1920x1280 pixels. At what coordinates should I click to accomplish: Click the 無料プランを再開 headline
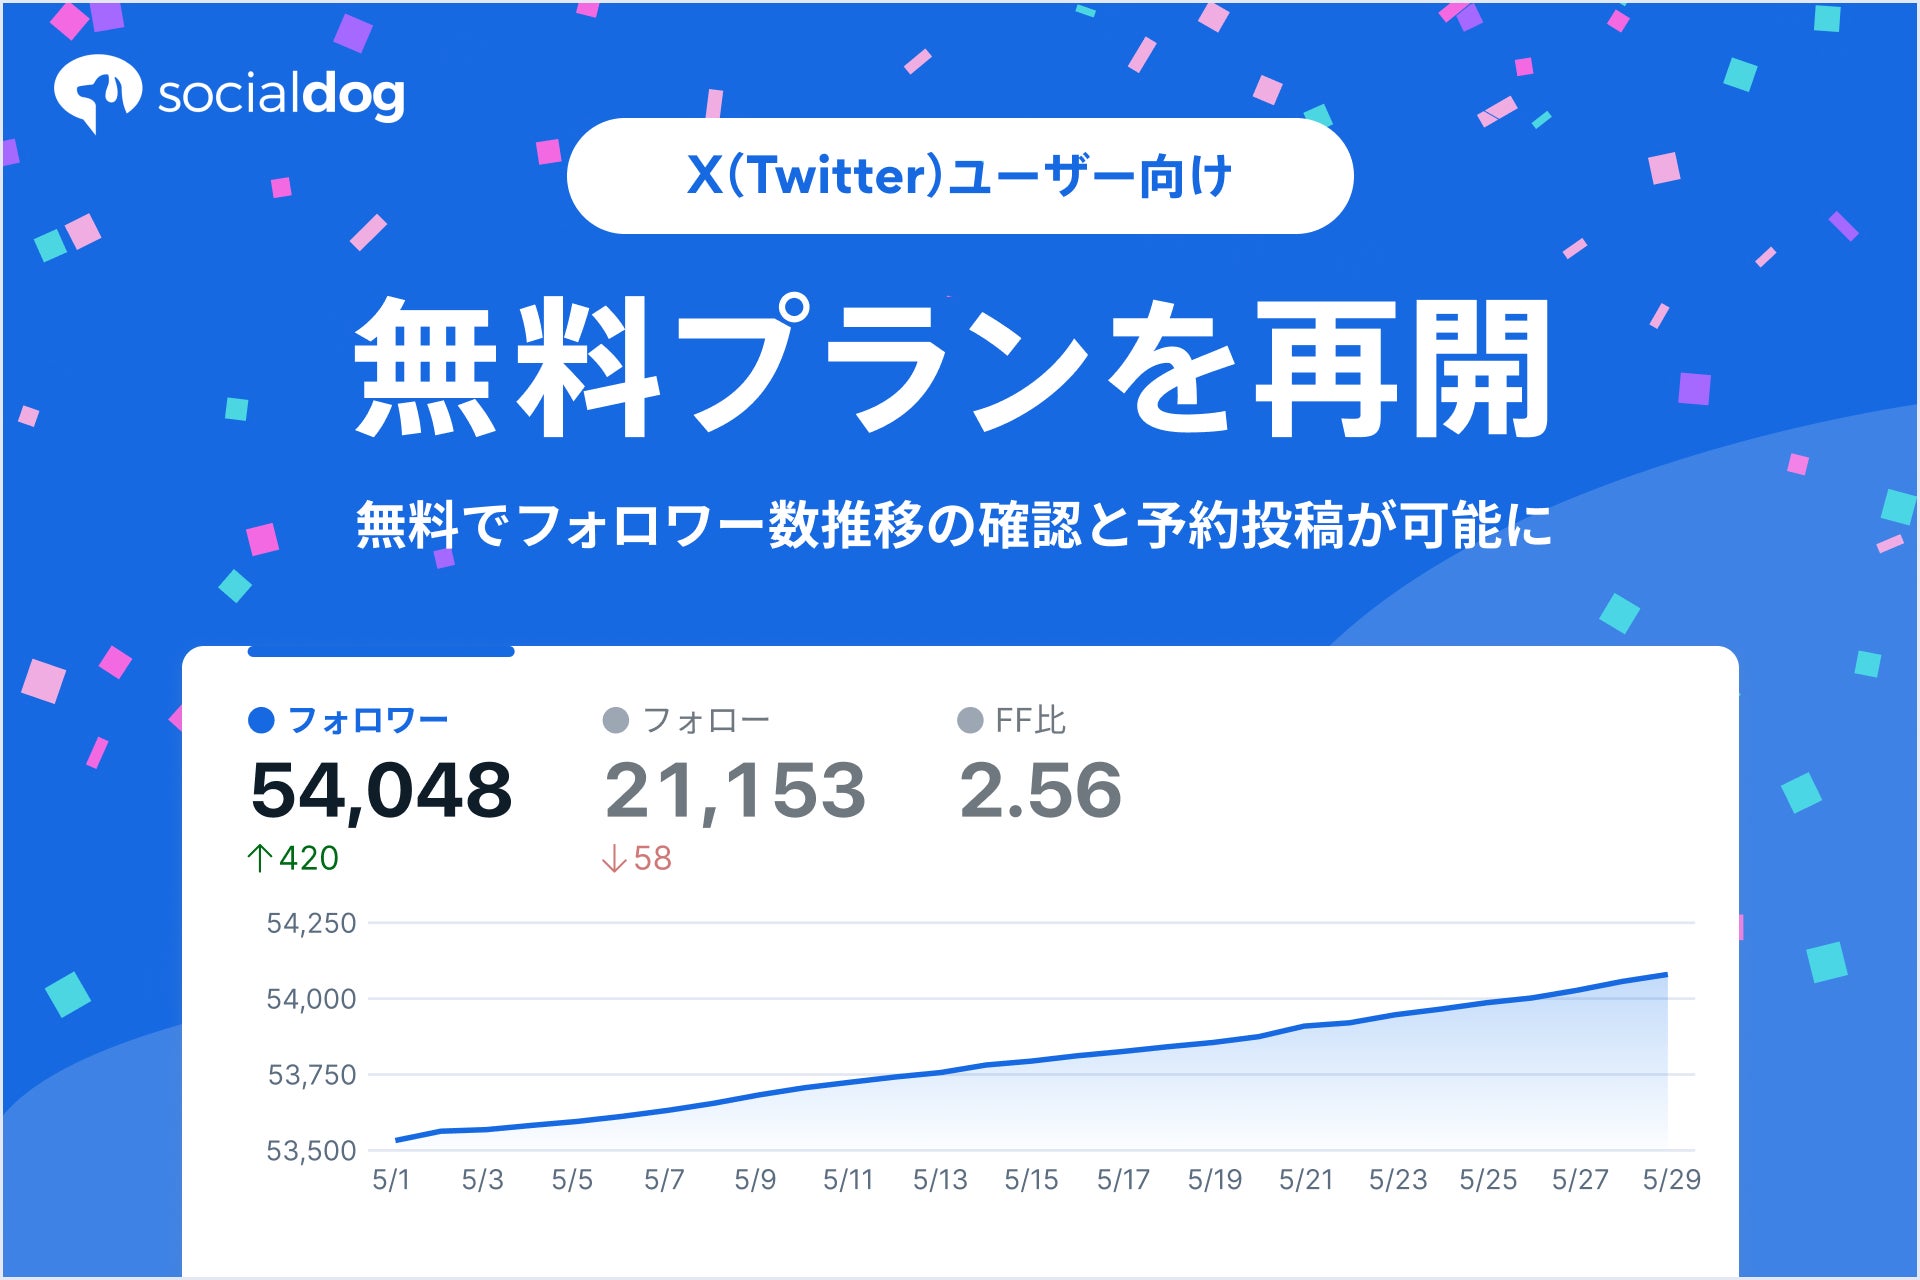pyautogui.click(x=952, y=368)
